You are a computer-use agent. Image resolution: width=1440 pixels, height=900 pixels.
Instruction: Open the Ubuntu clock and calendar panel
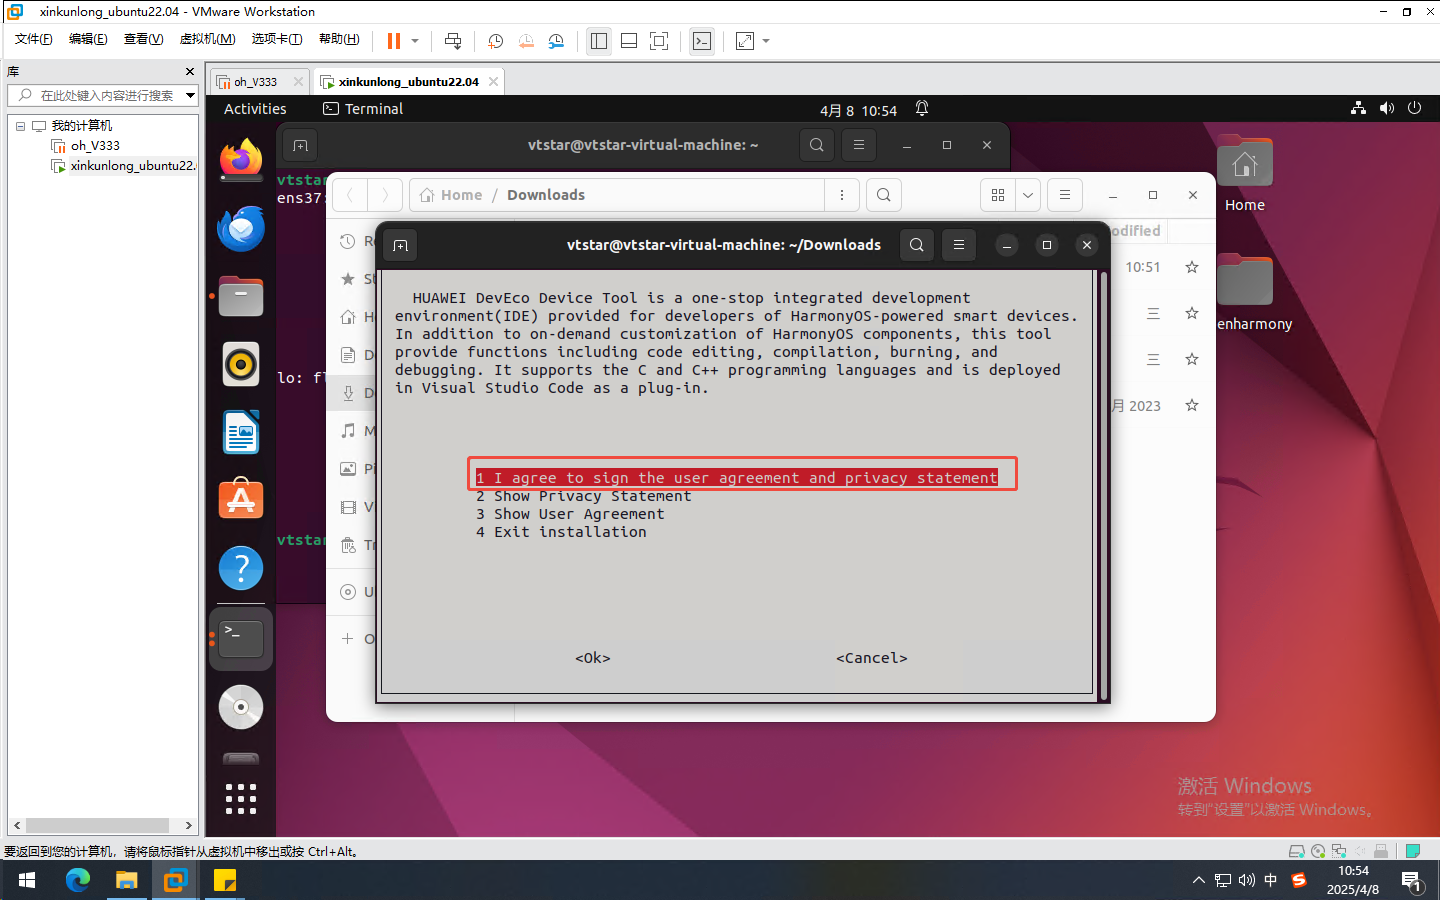(858, 110)
